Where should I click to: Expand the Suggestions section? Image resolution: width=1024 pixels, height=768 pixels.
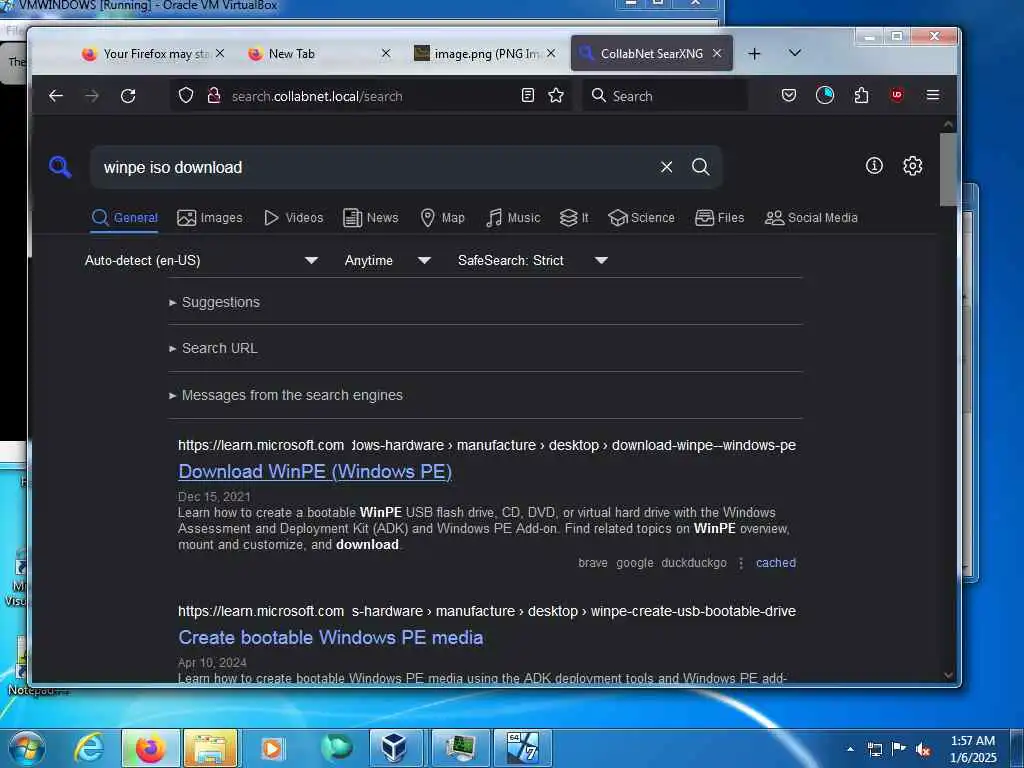click(x=214, y=302)
